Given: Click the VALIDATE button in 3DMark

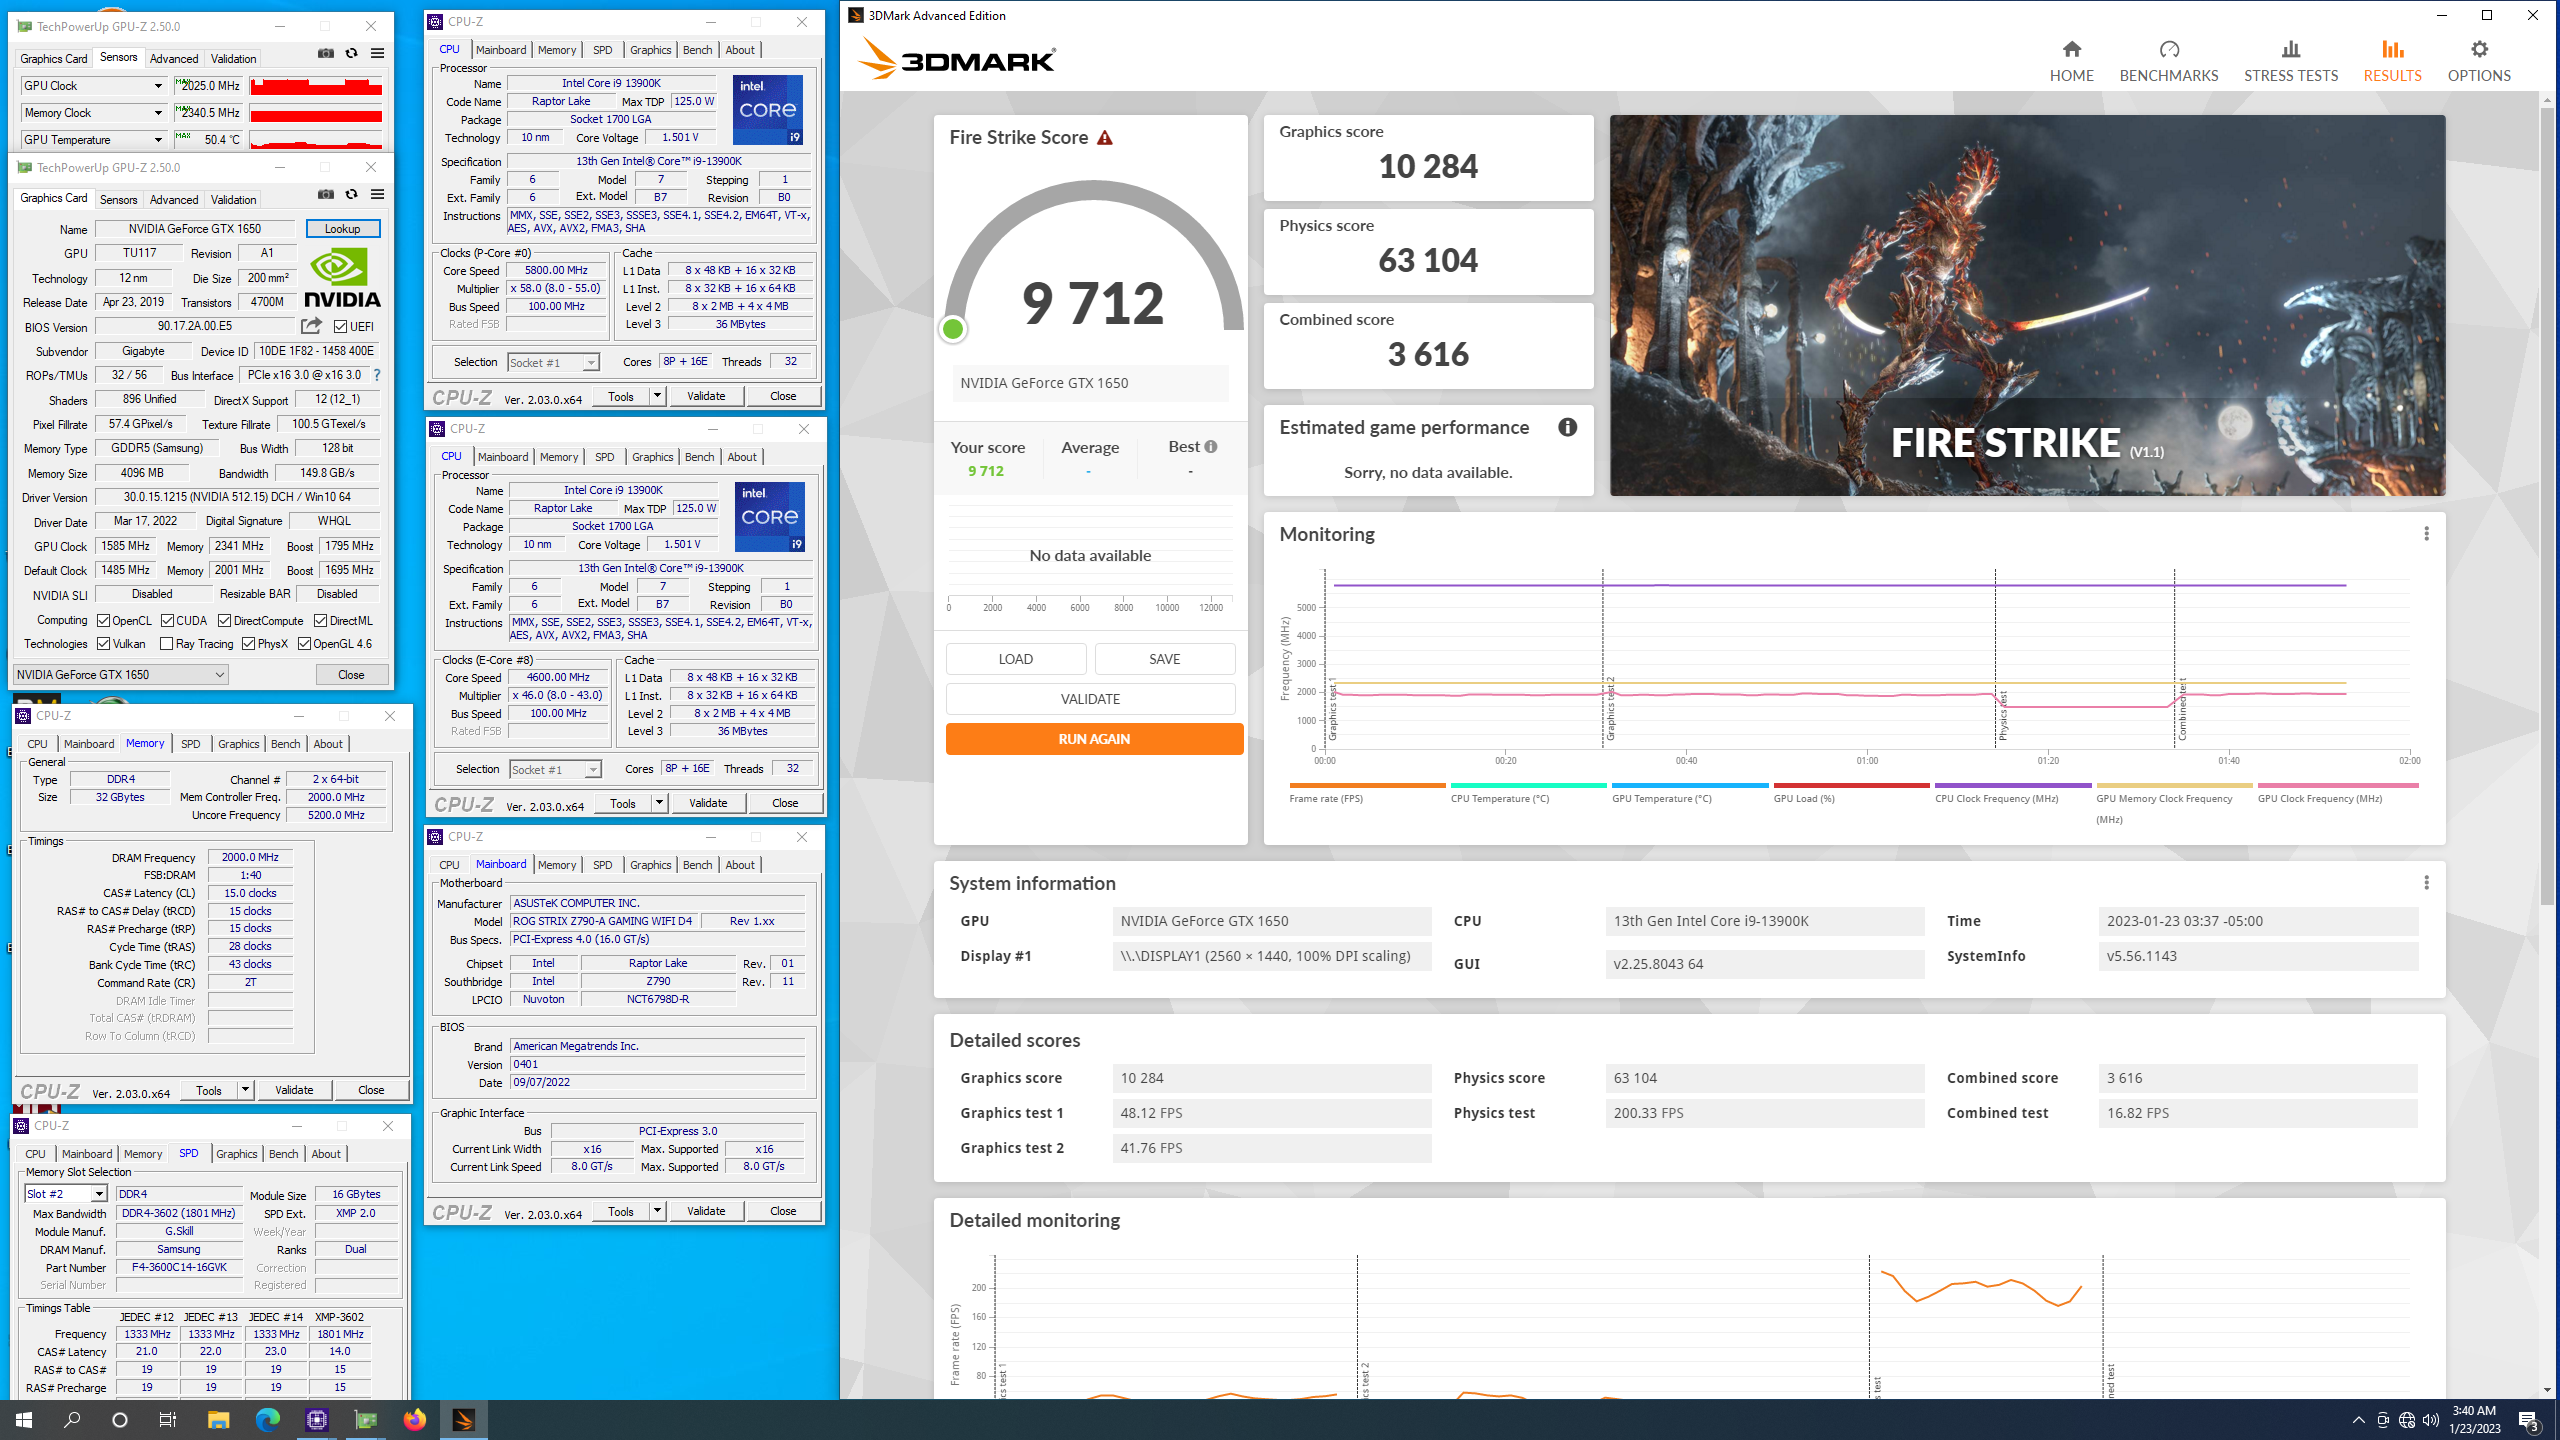Looking at the screenshot, I should click(x=1090, y=699).
